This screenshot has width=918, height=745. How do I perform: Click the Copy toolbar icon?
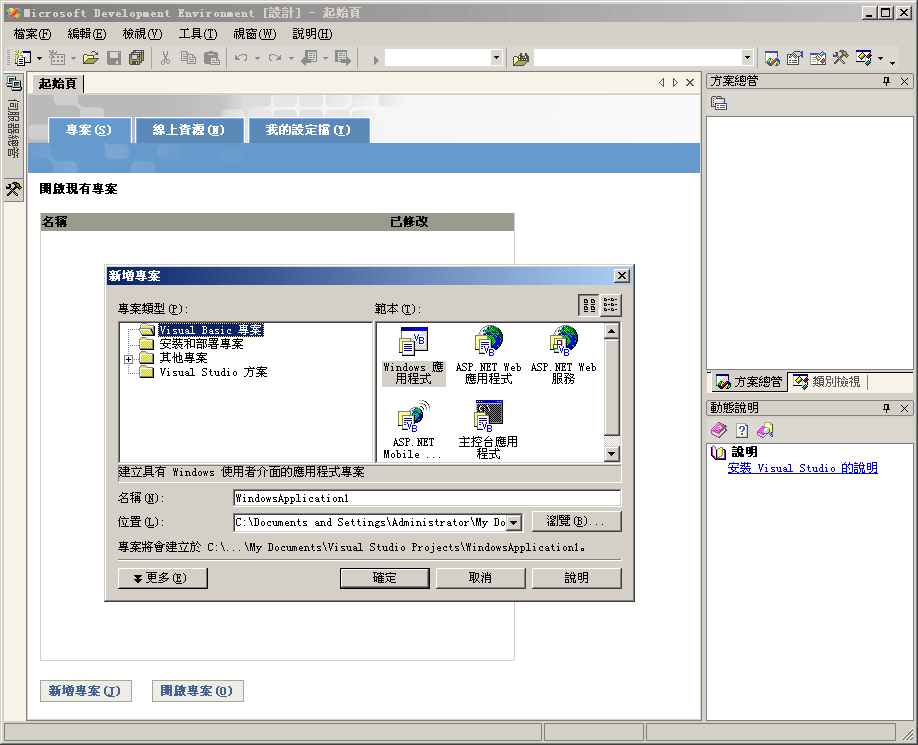click(x=188, y=58)
